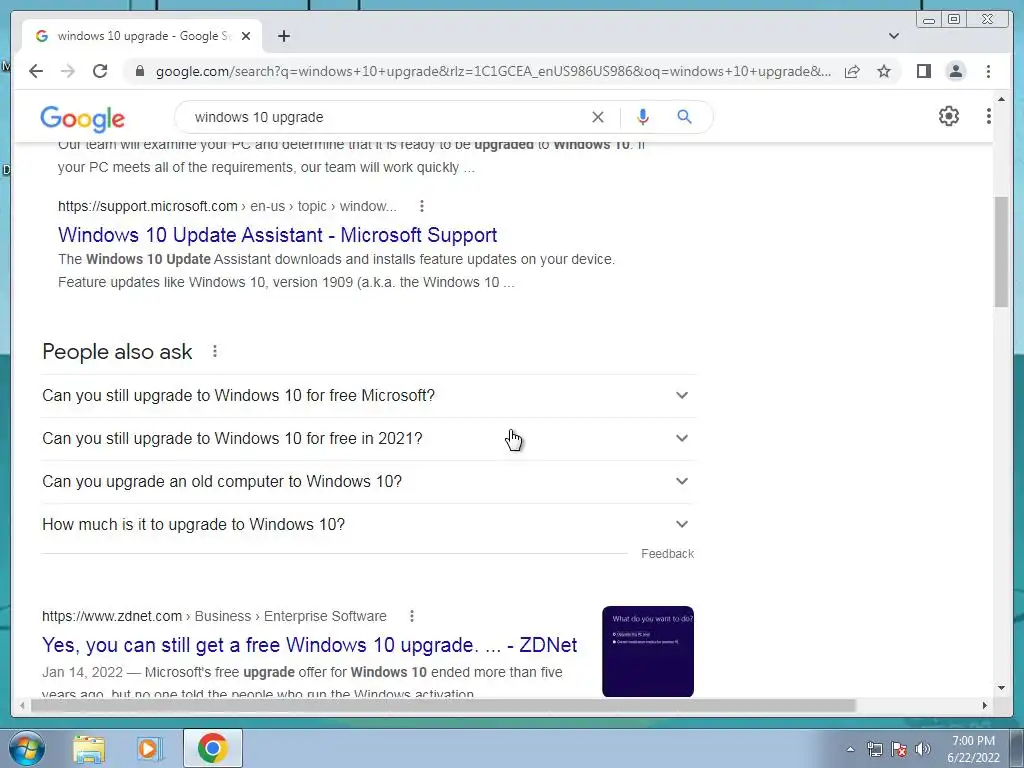Click the Chrome taskbar button
This screenshot has width=1024, height=768.
(x=213, y=748)
